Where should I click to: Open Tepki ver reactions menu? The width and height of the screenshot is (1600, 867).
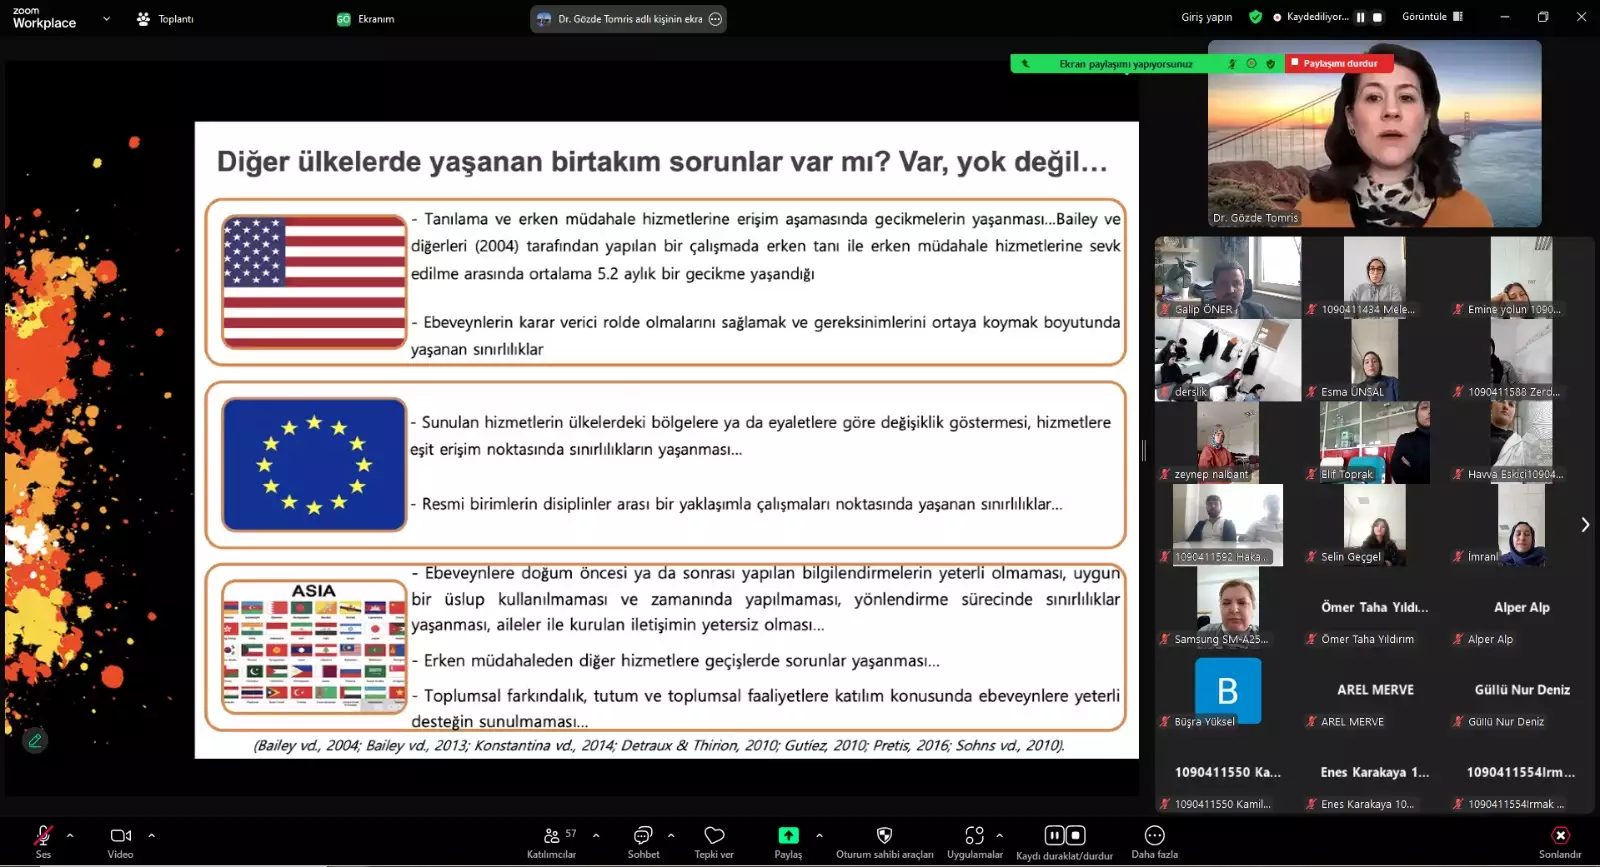point(714,841)
